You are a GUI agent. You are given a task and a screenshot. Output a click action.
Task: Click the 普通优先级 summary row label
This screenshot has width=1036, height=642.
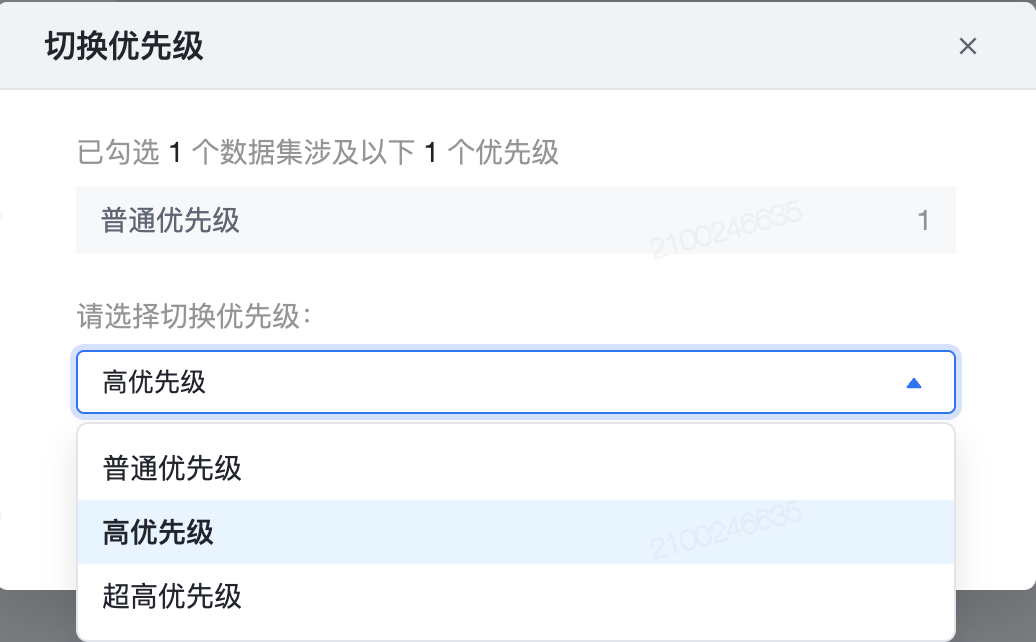tap(170, 220)
